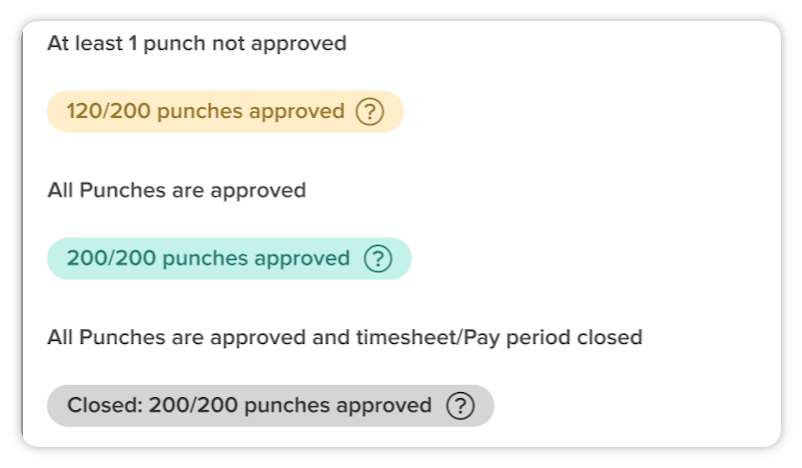The width and height of the screenshot is (802, 468).
Task: Click the '200/200' count in the gray Closed pill
Action: 193,405
